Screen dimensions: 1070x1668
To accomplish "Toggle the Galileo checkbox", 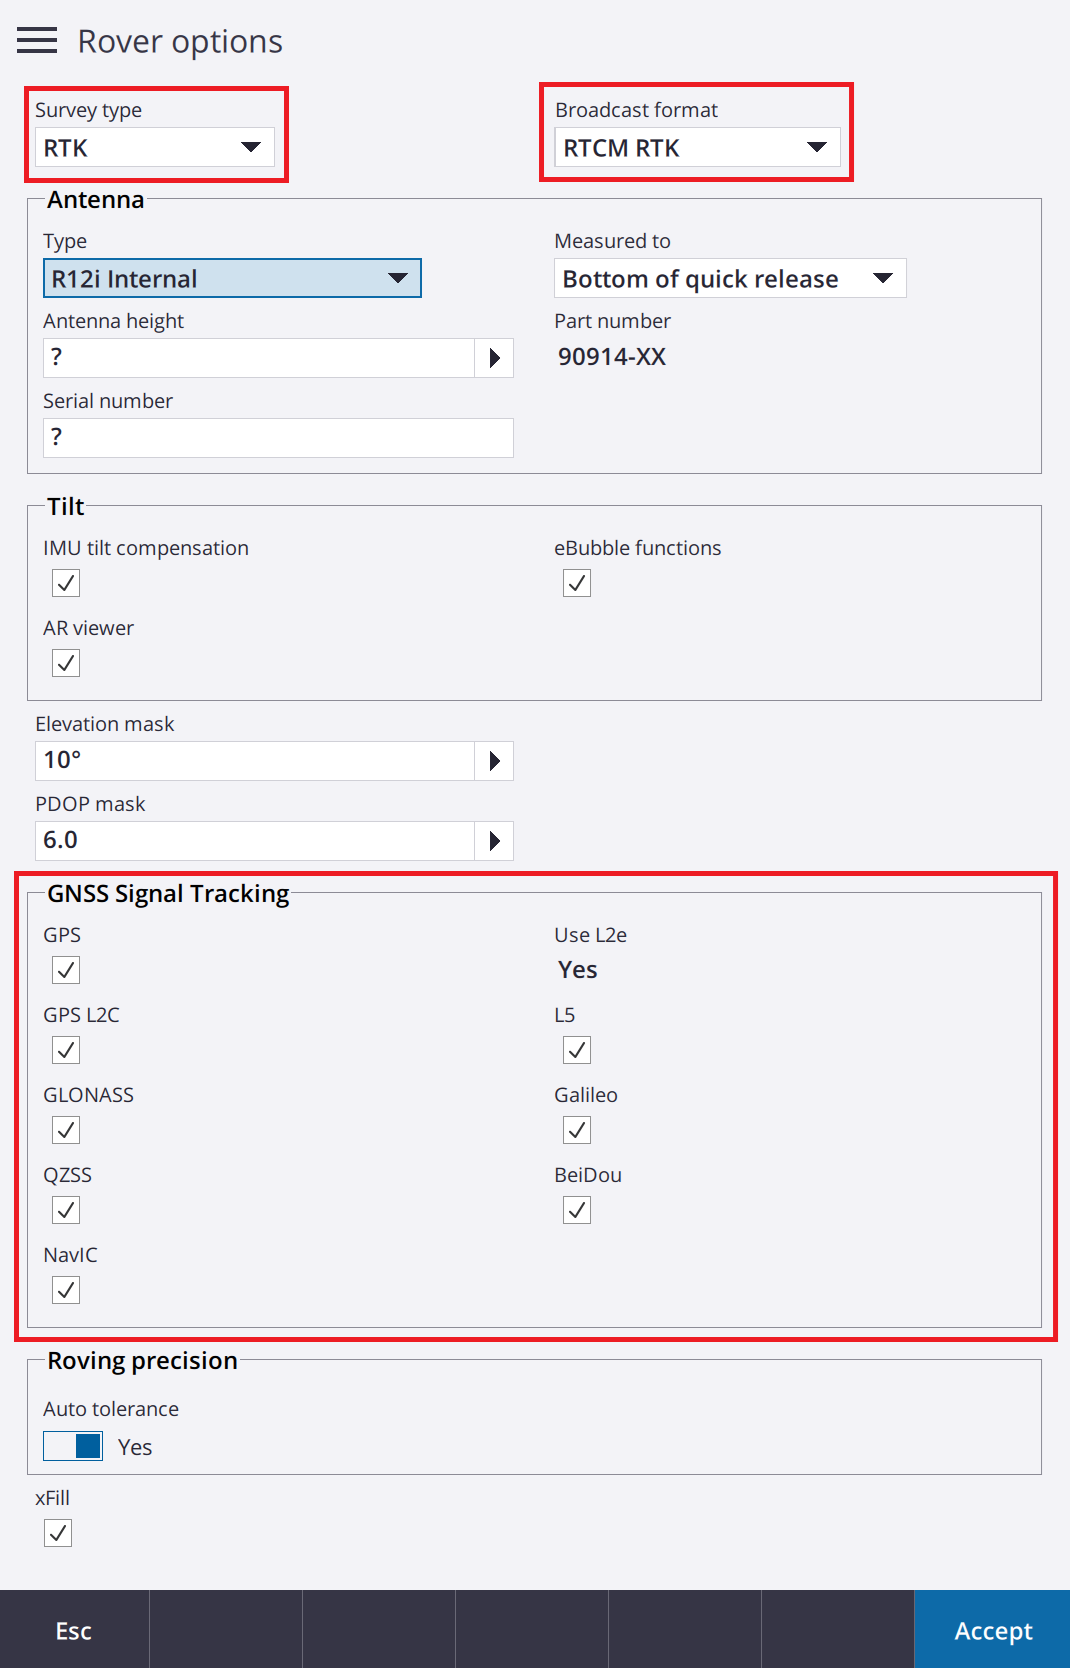I will (x=577, y=1130).
